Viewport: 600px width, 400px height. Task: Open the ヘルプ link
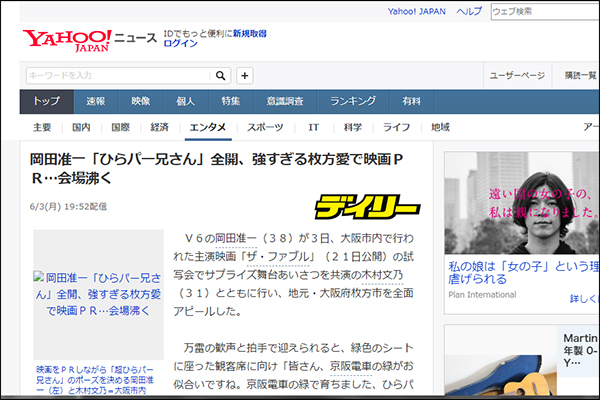(468, 11)
